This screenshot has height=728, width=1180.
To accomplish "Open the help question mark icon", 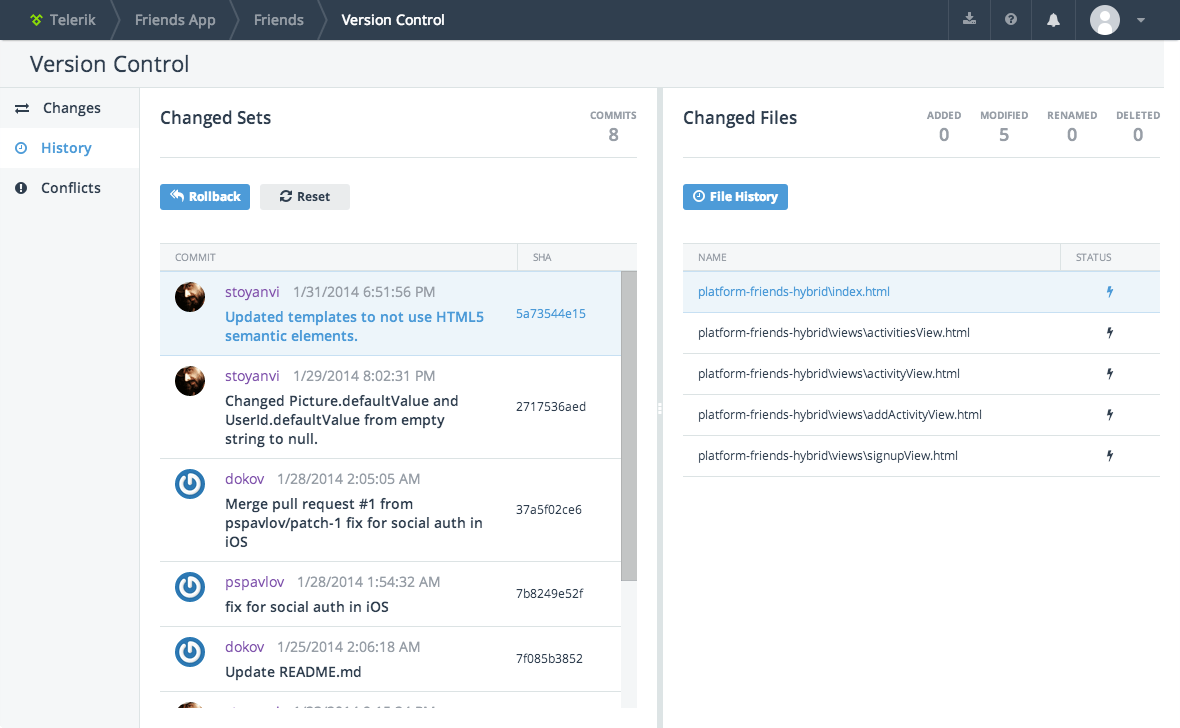I will 1011,20.
